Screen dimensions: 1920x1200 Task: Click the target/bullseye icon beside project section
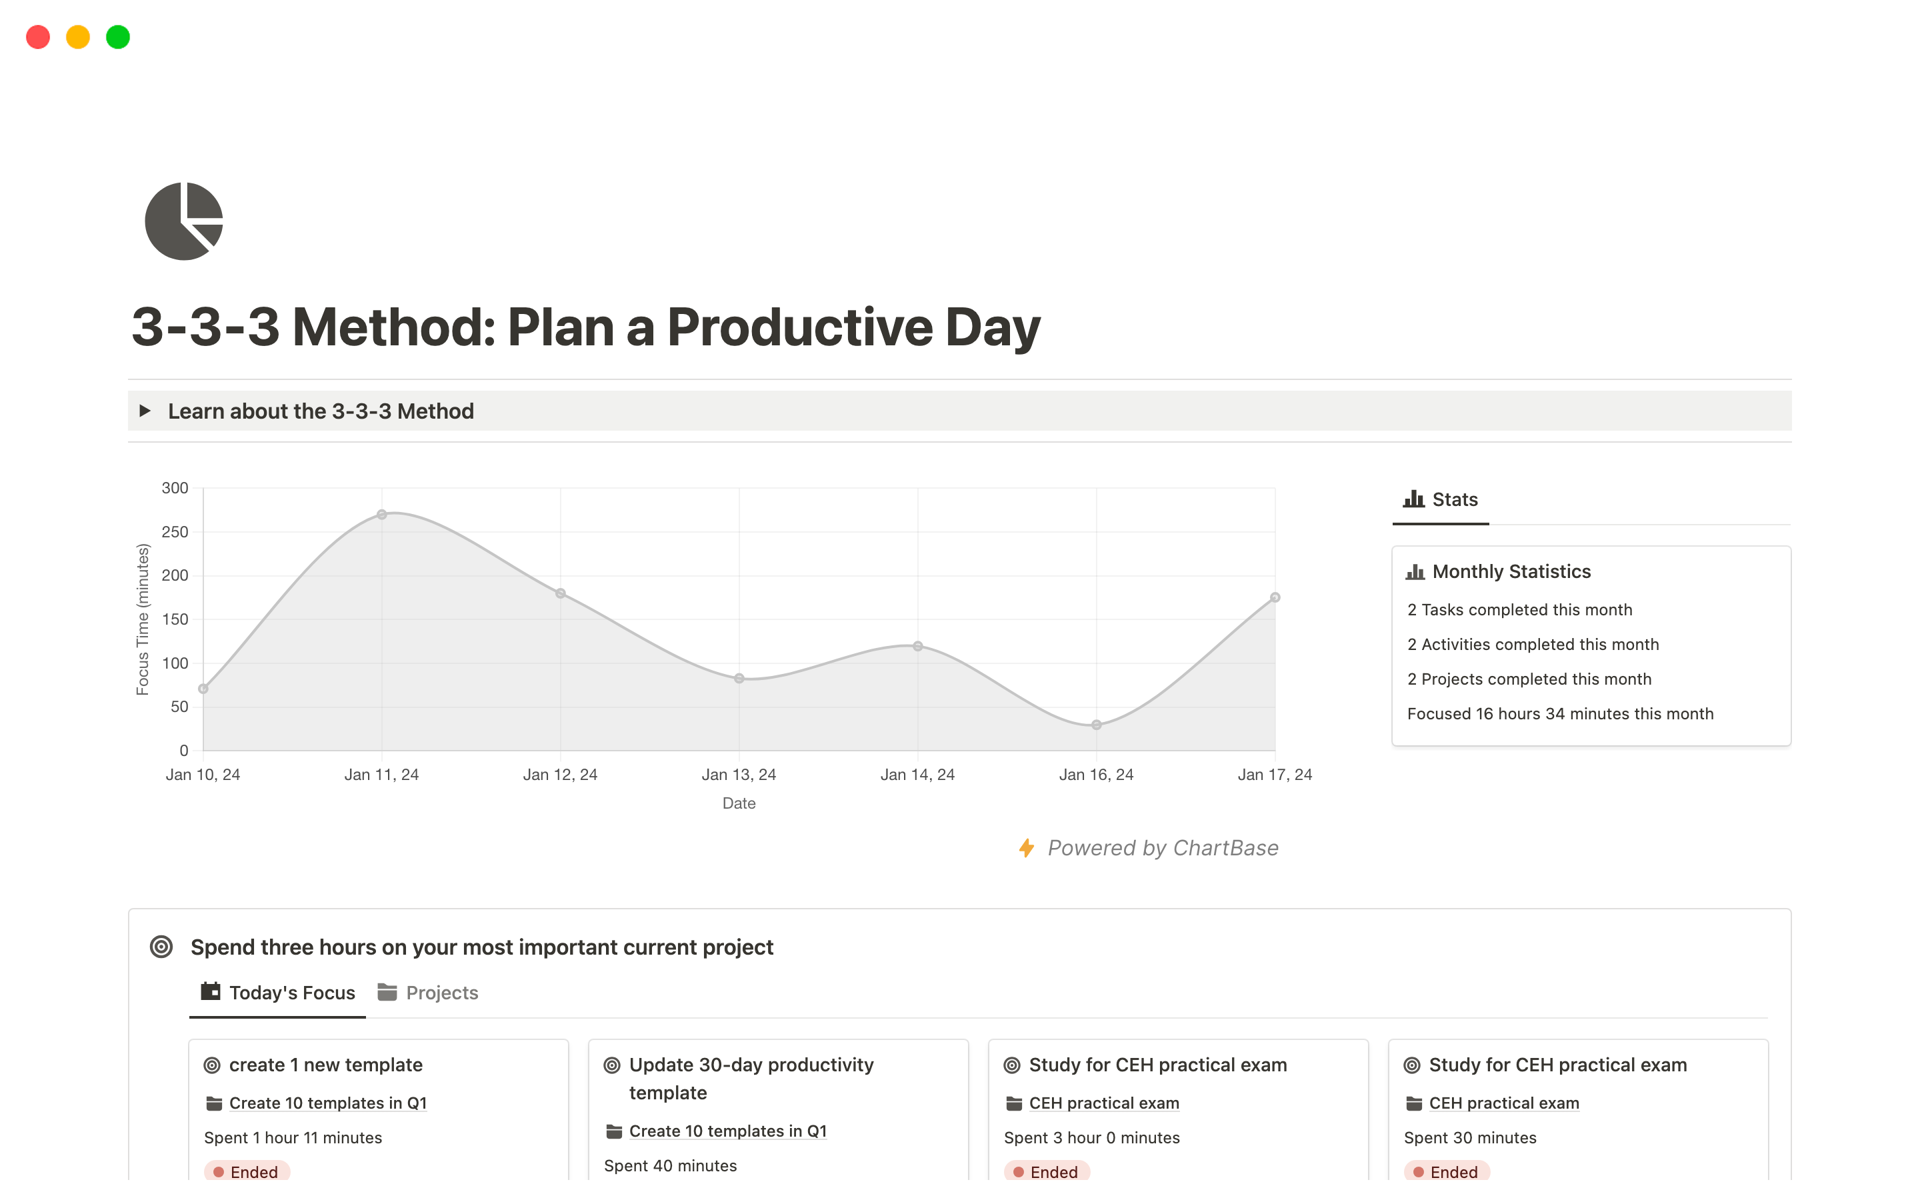coord(160,947)
